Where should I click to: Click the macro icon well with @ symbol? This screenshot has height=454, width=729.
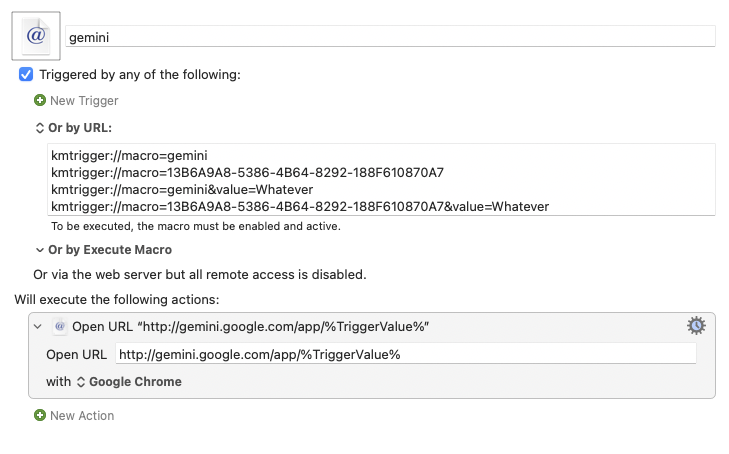[36, 36]
